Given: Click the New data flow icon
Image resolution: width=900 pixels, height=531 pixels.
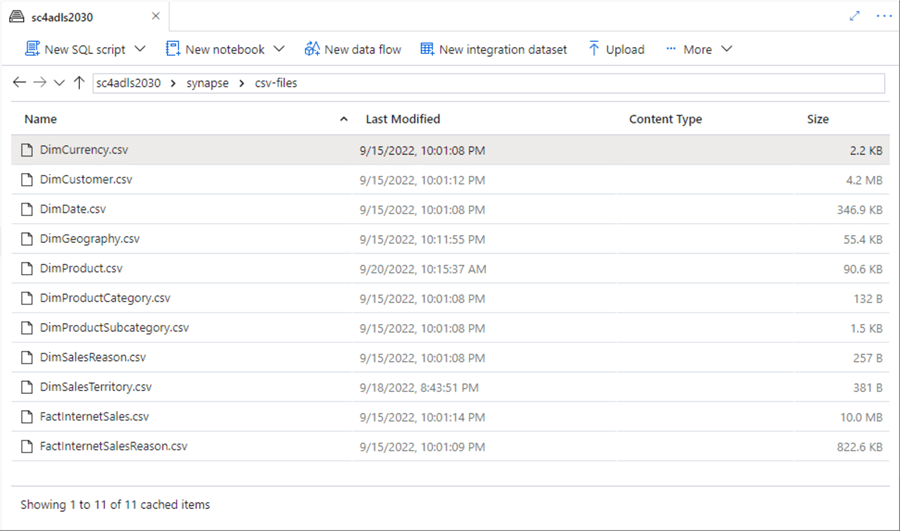Looking at the screenshot, I should 312,49.
